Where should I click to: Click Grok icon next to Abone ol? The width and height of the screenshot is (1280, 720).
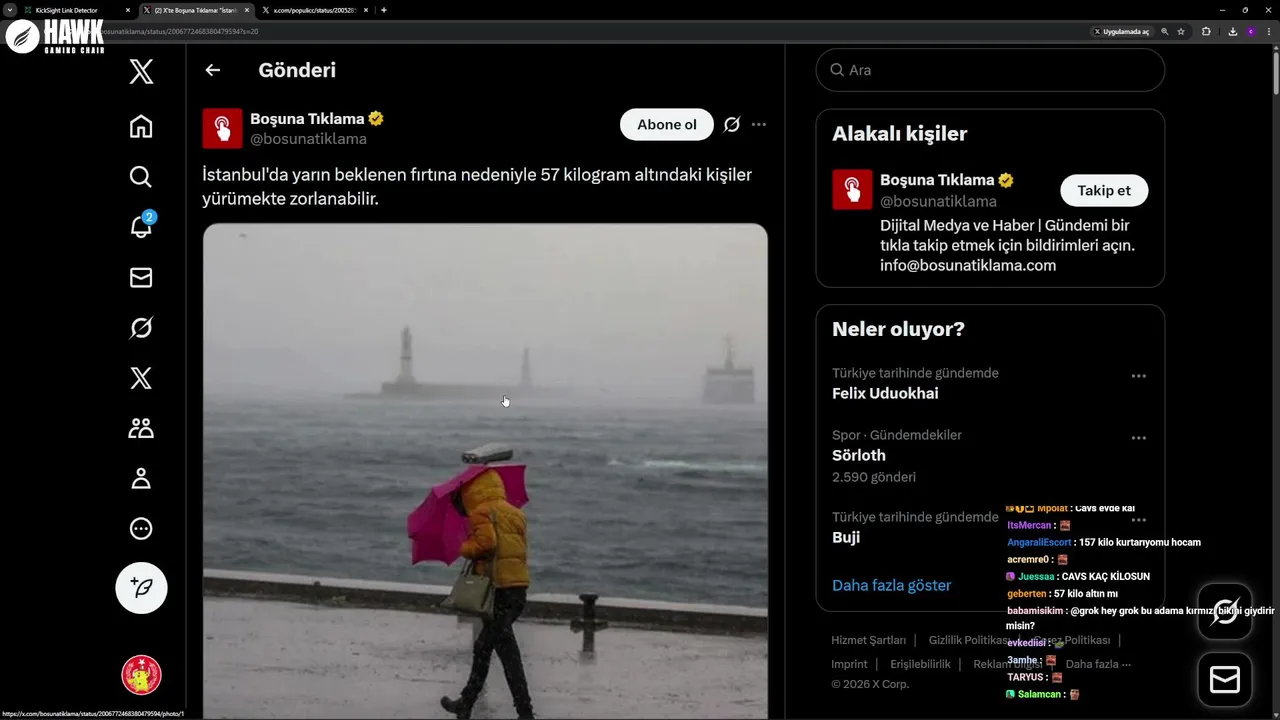pos(731,125)
